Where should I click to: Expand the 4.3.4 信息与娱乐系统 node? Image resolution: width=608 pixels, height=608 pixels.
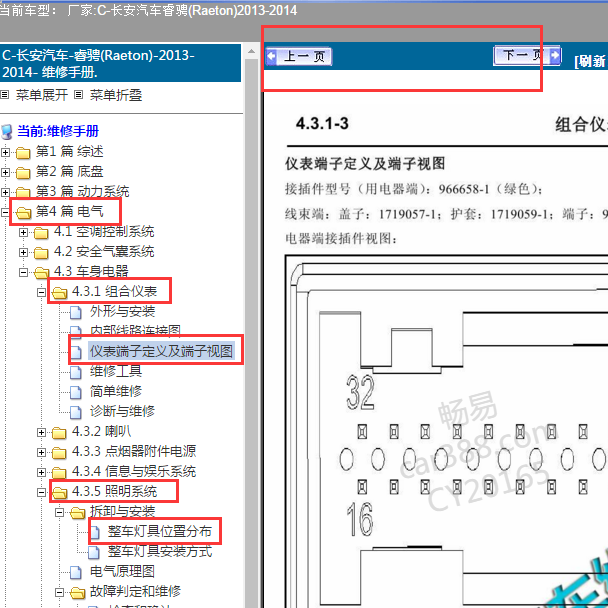point(41,472)
